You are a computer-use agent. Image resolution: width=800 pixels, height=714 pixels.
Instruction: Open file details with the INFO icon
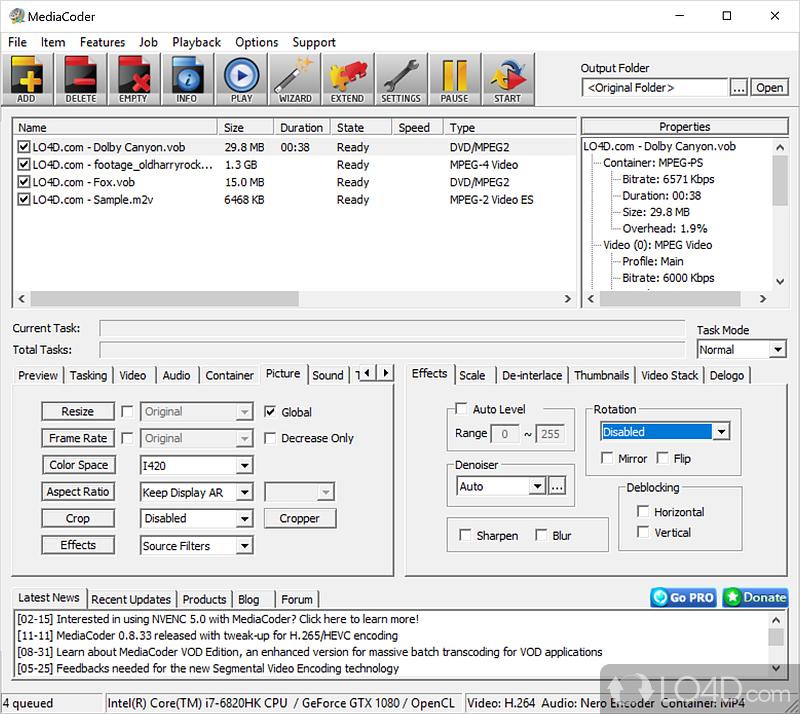point(187,79)
